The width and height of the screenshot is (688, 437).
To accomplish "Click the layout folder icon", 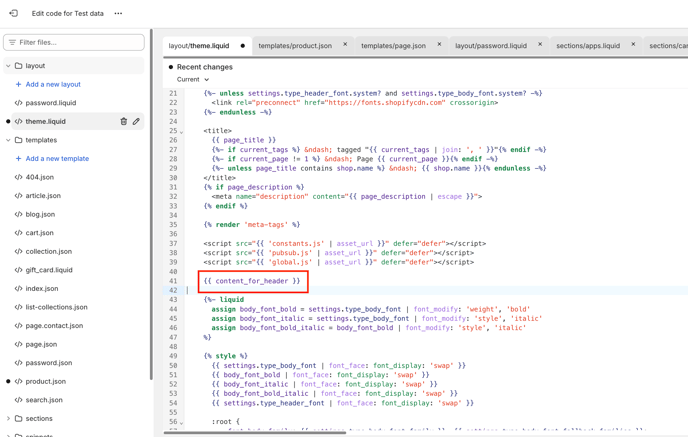I will 18,65.
